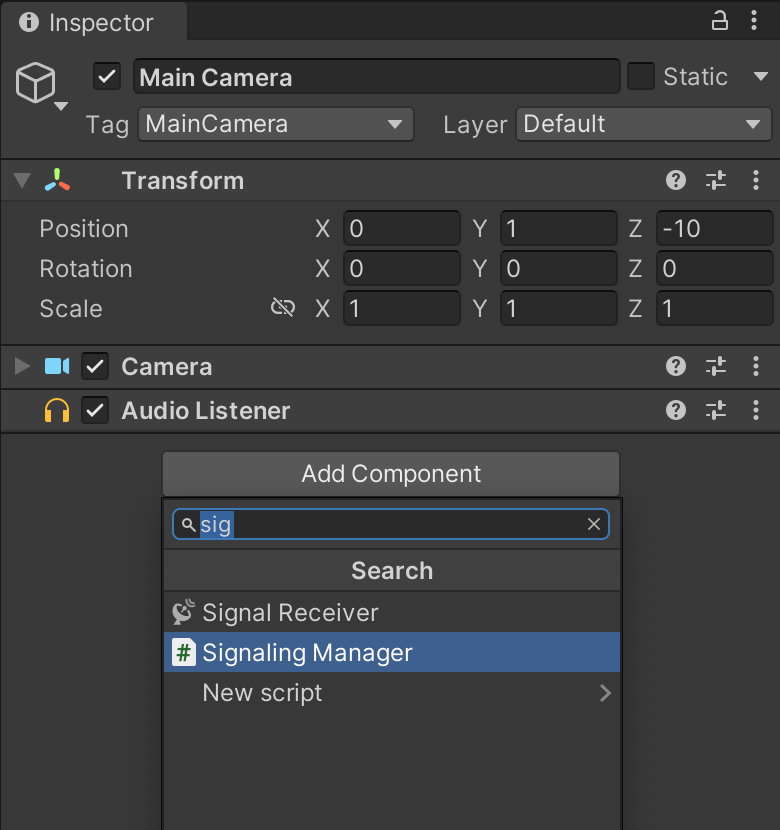Click the Rotation X value field
Image resolution: width=780 pixels, height=830 pixels.
pos(402,268)
